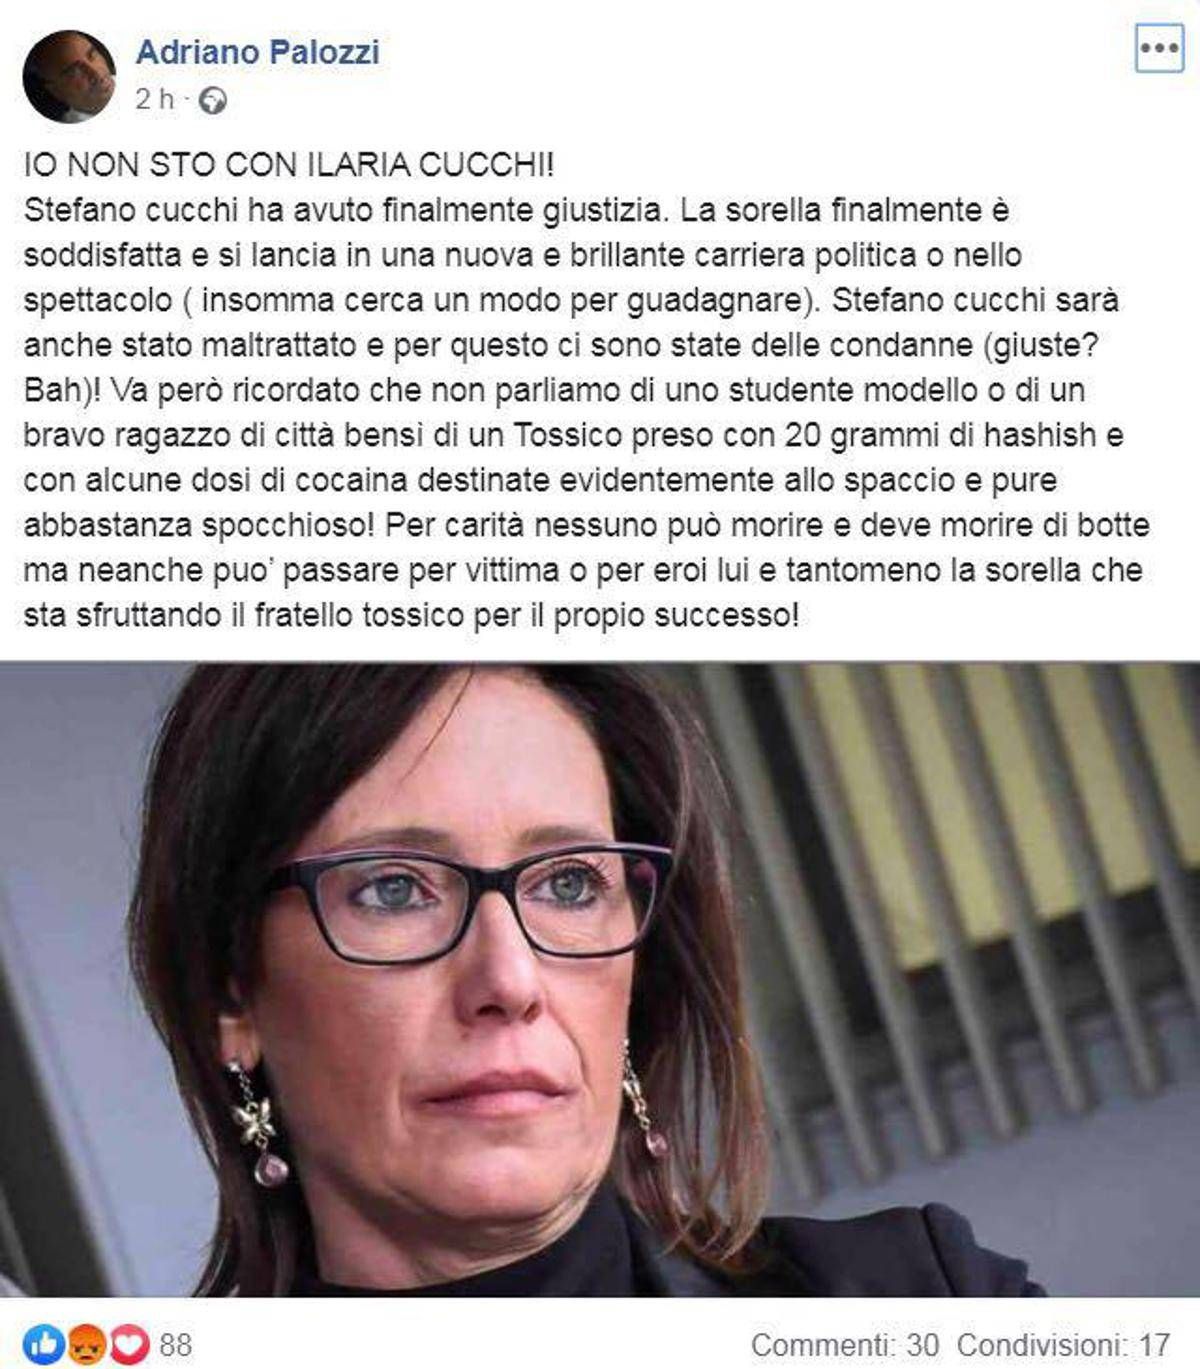The width and height of the screenshot is (1200, 1369).
Task: Click the post heading IO NON STO CON ILARIA CUCCHI
Action: [x=288, y=164]
